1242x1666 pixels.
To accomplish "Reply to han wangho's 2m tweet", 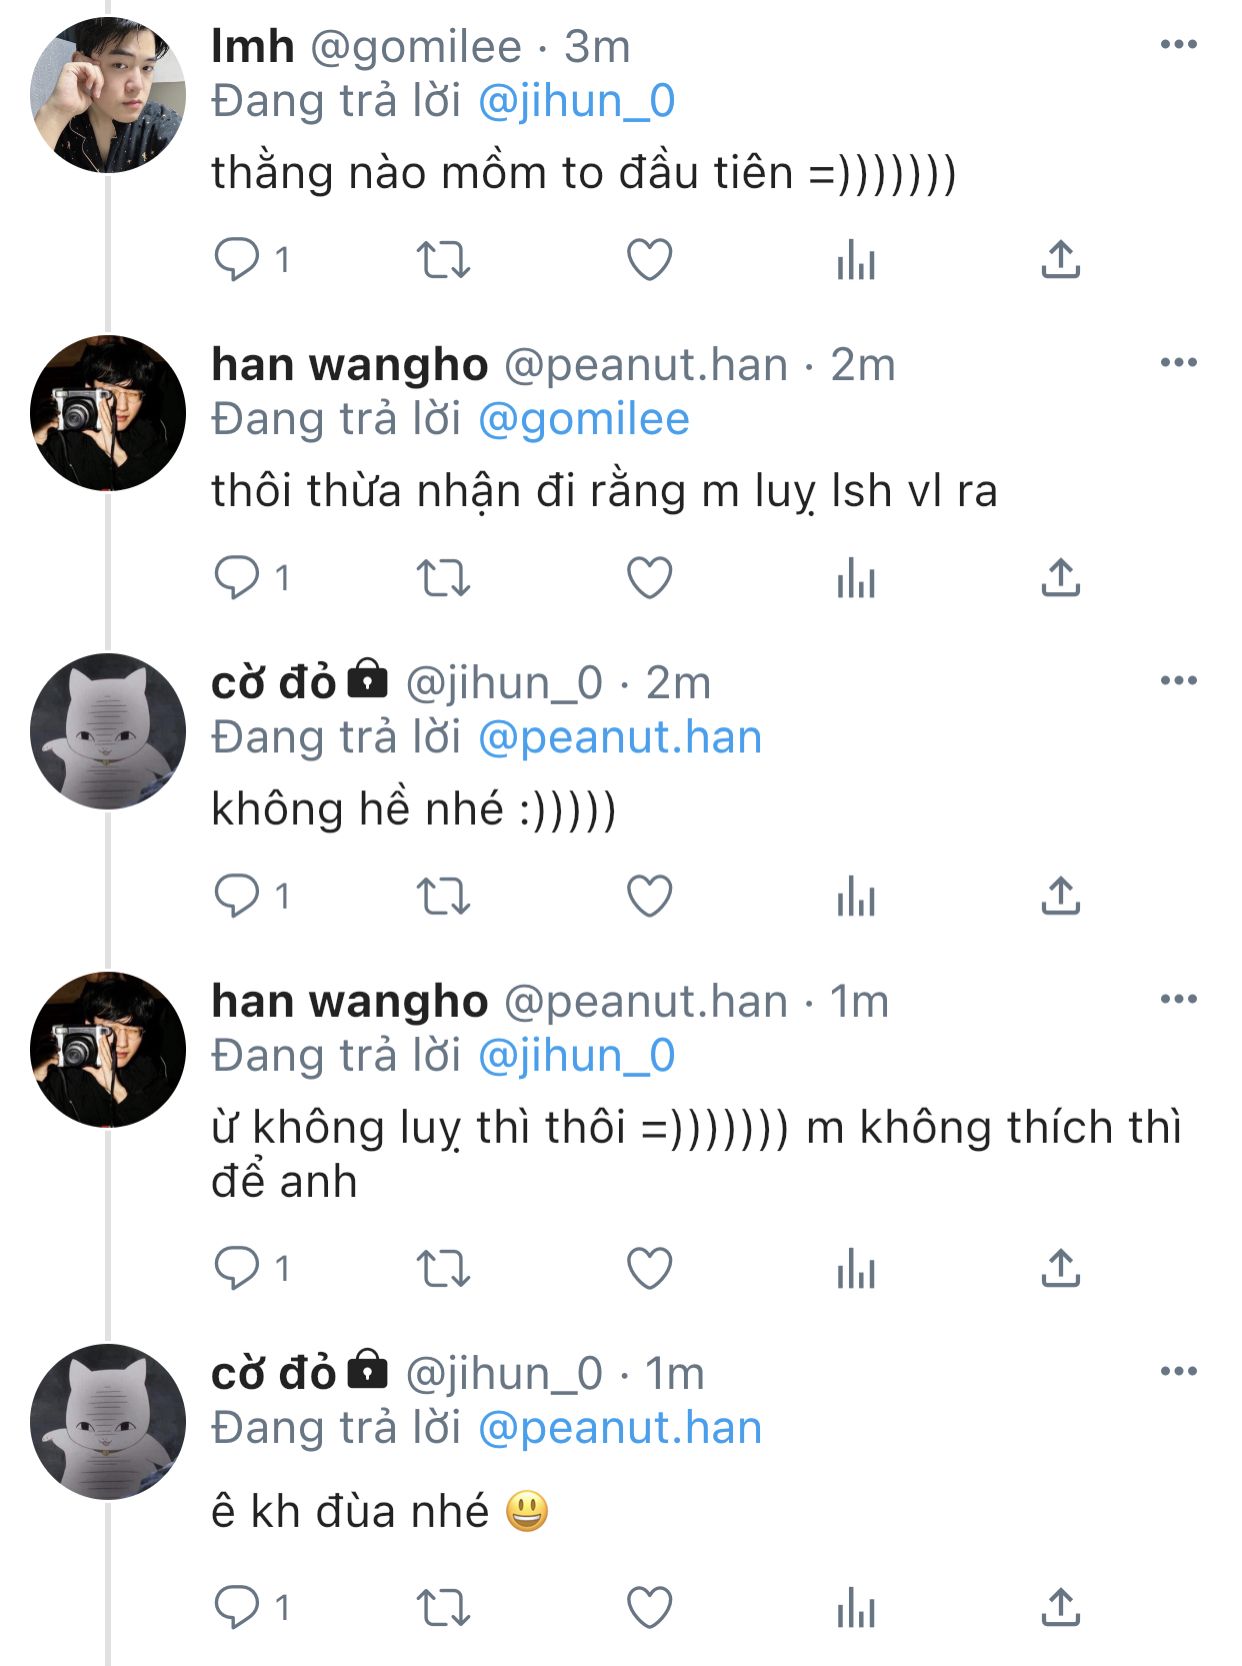I will pos(237,578).
